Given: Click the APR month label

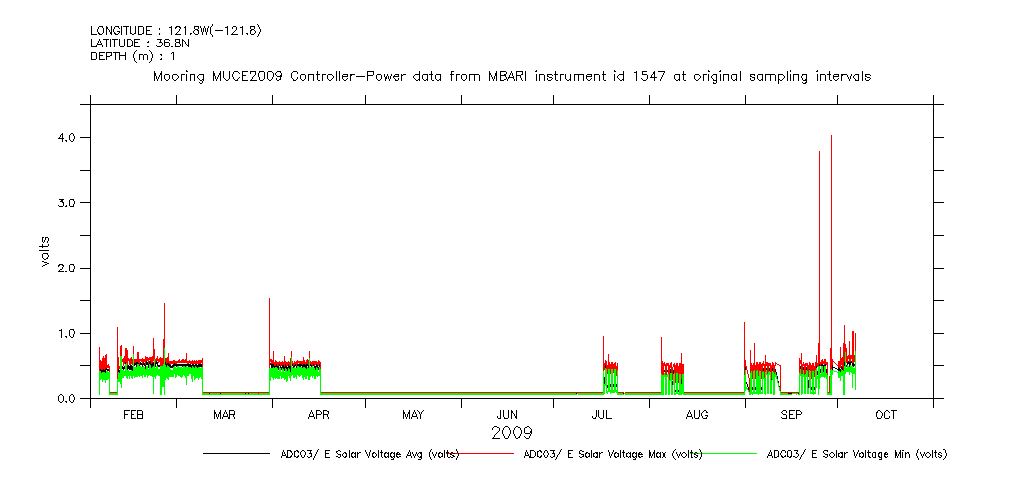Looking at the screenshot, I should point(318,414).
